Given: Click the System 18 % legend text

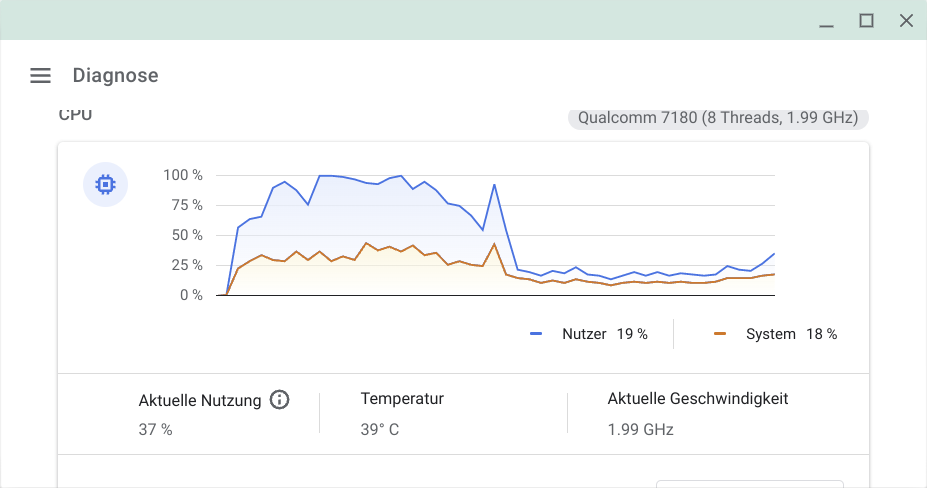Looking at the screenshot, I should [791, 334].
